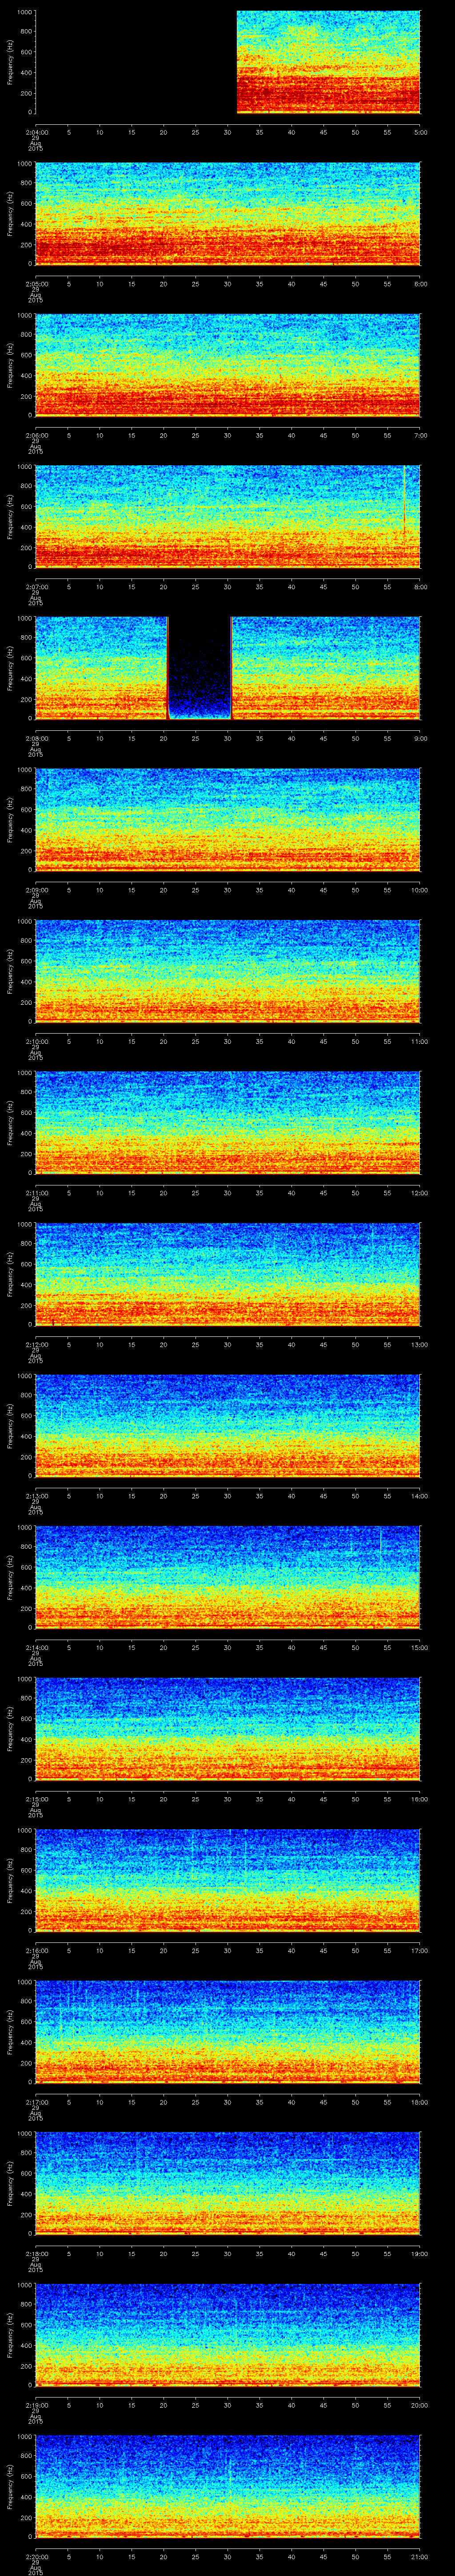Viewport: 455px width, 2576px height.
Task: Click the spectrogram panel starting at 2:18:00
Action: [228, 2183]
